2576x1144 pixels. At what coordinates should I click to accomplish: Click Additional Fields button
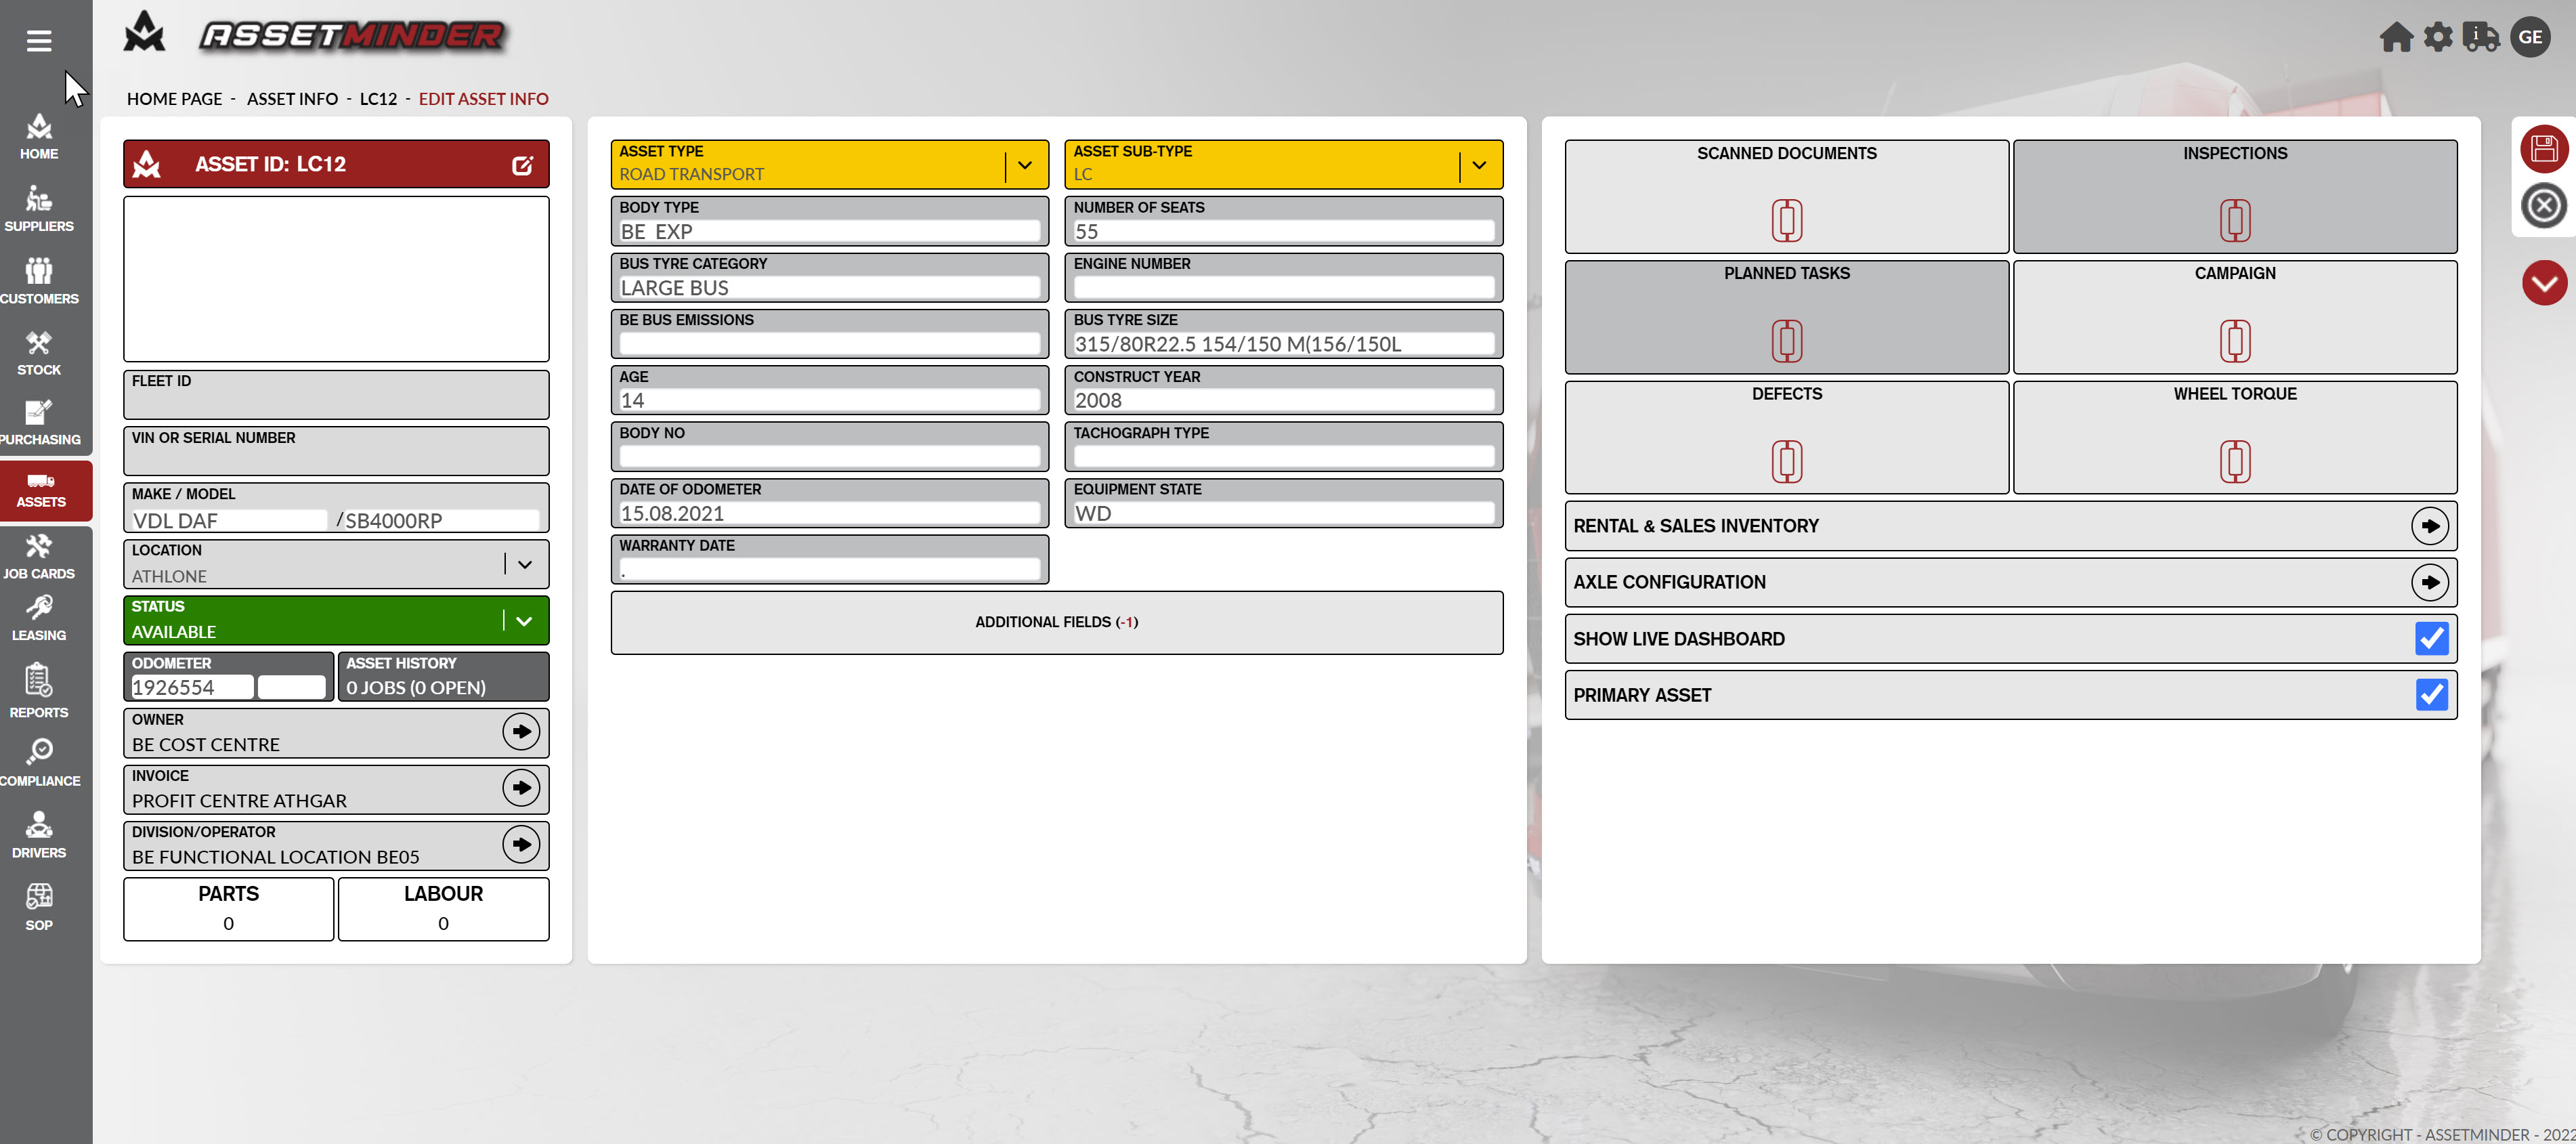1056,622
